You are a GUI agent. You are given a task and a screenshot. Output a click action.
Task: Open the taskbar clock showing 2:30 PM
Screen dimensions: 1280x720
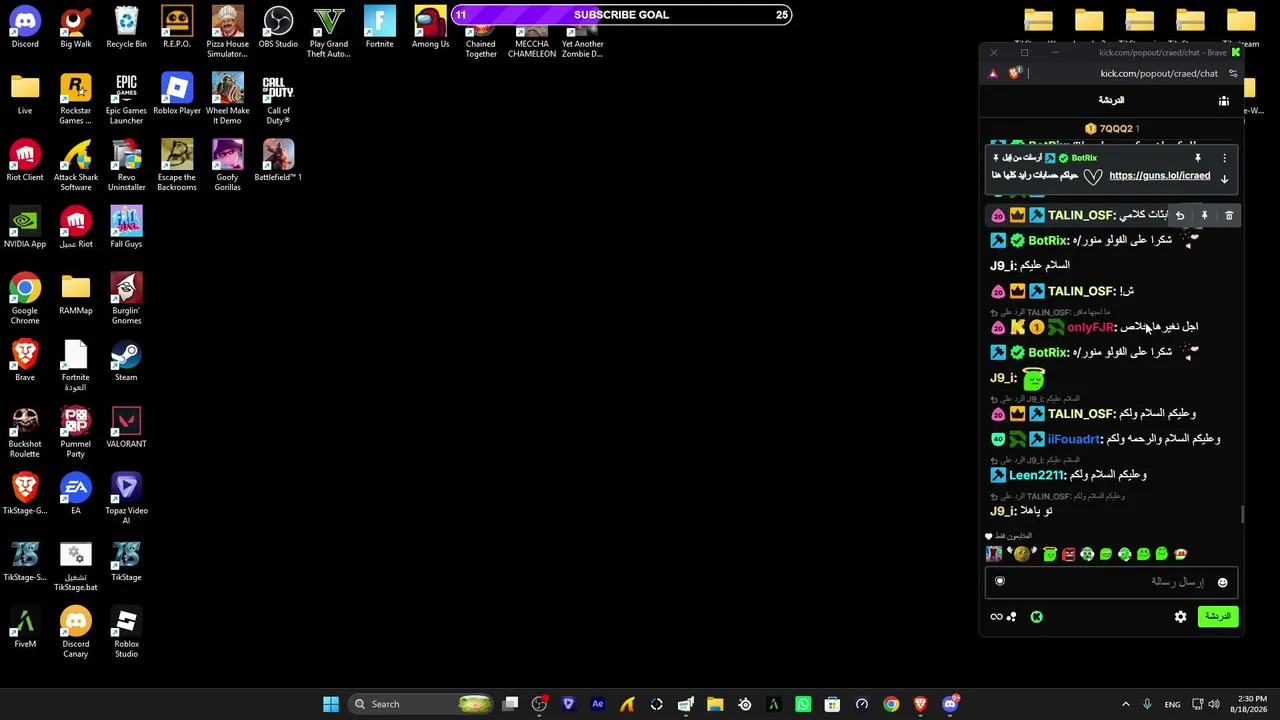1252,704
